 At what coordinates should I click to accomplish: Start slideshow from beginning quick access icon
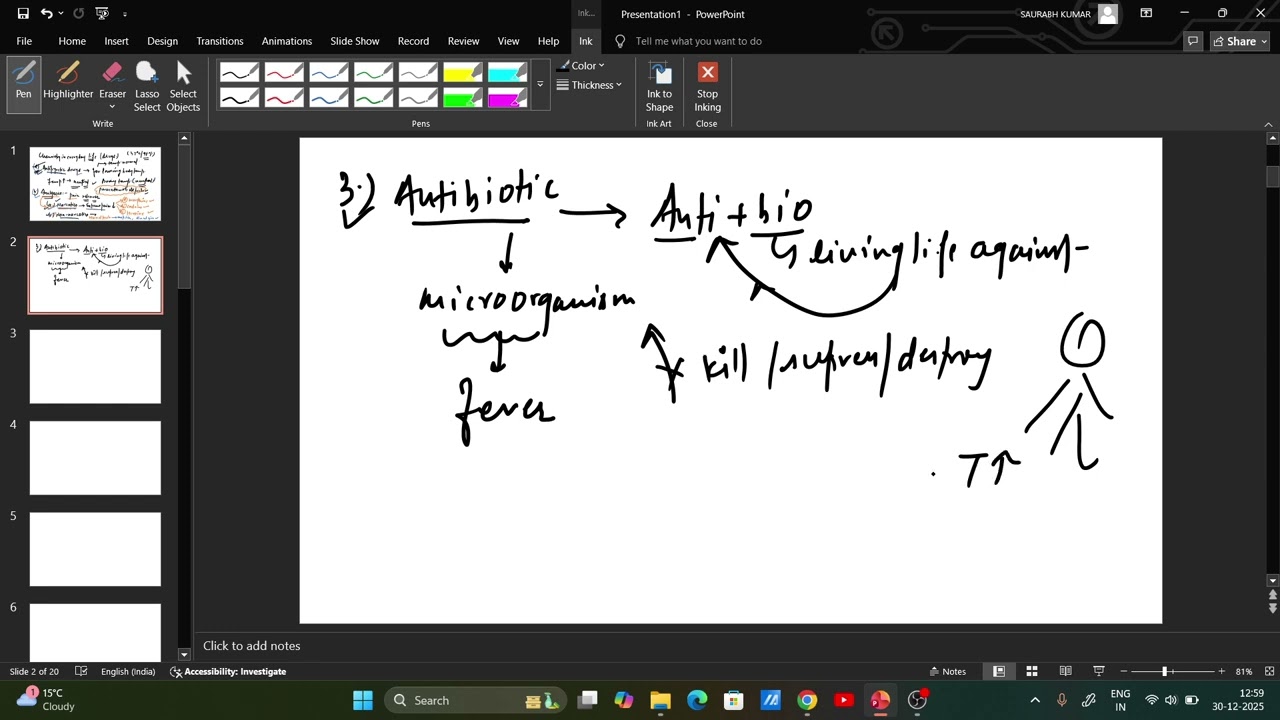tap(102, 14)
